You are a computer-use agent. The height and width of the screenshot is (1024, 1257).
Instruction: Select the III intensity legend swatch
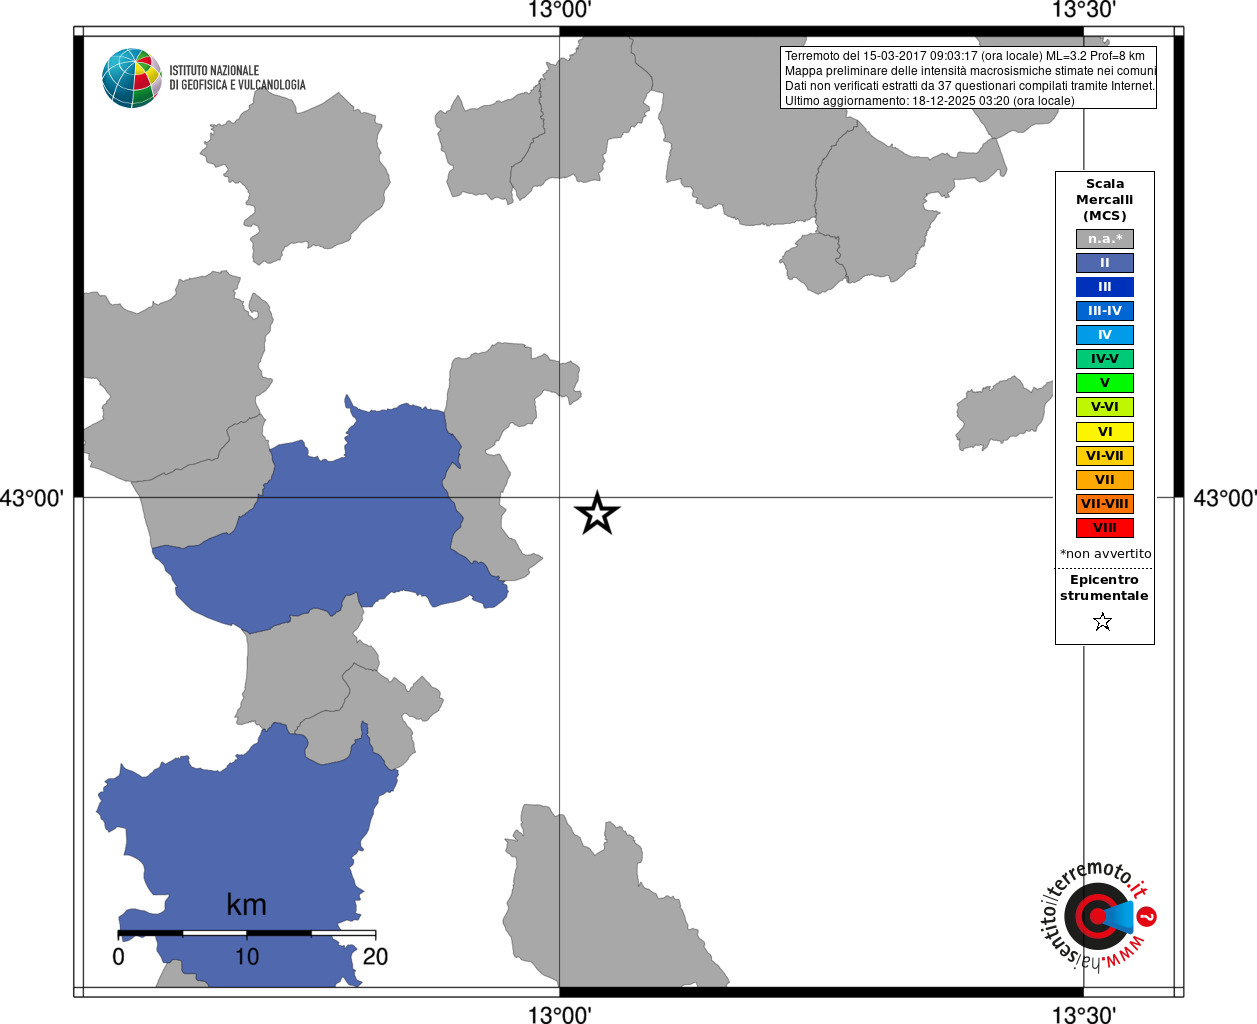click(x=1104, y=287)
